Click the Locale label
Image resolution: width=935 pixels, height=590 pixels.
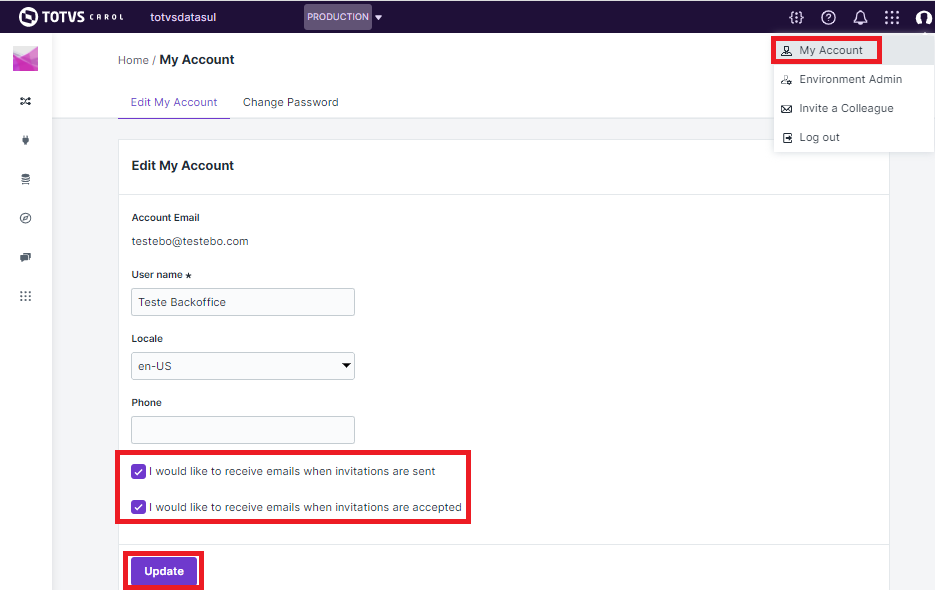pyautogui.click(x=147, y=339)
